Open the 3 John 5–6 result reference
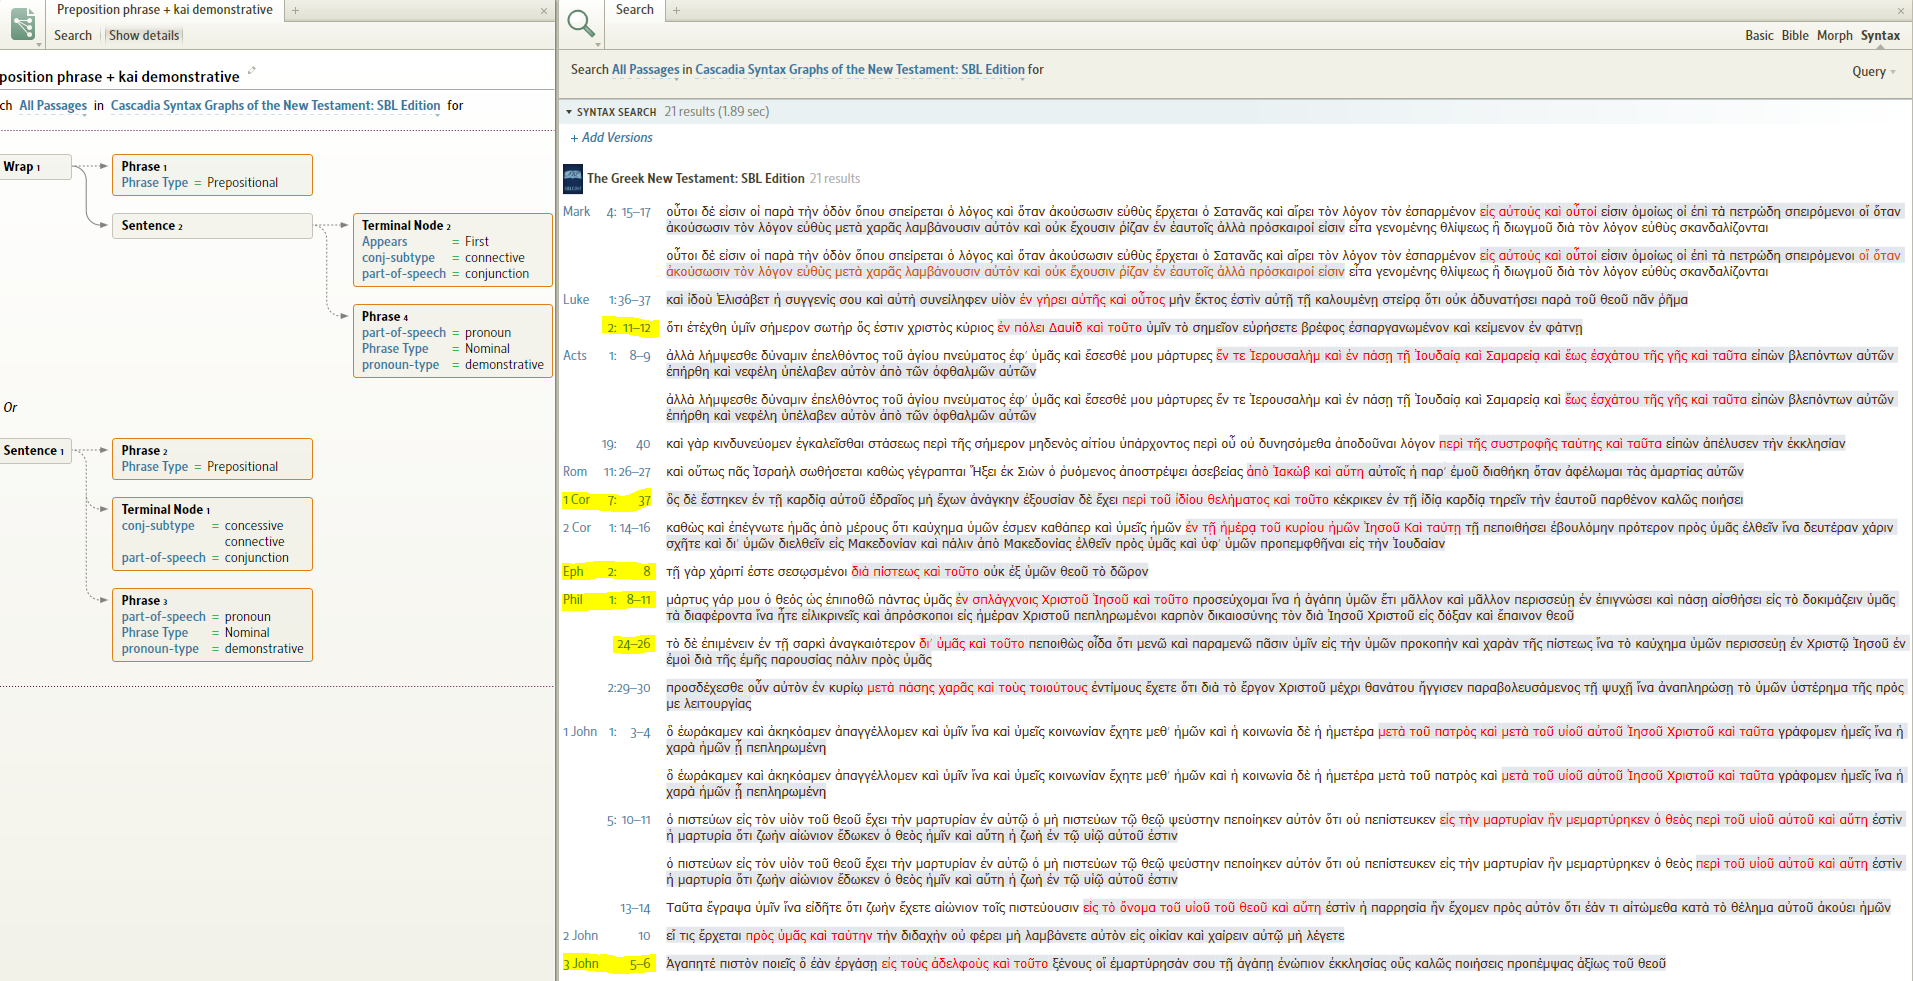 [x=607, y=964]
